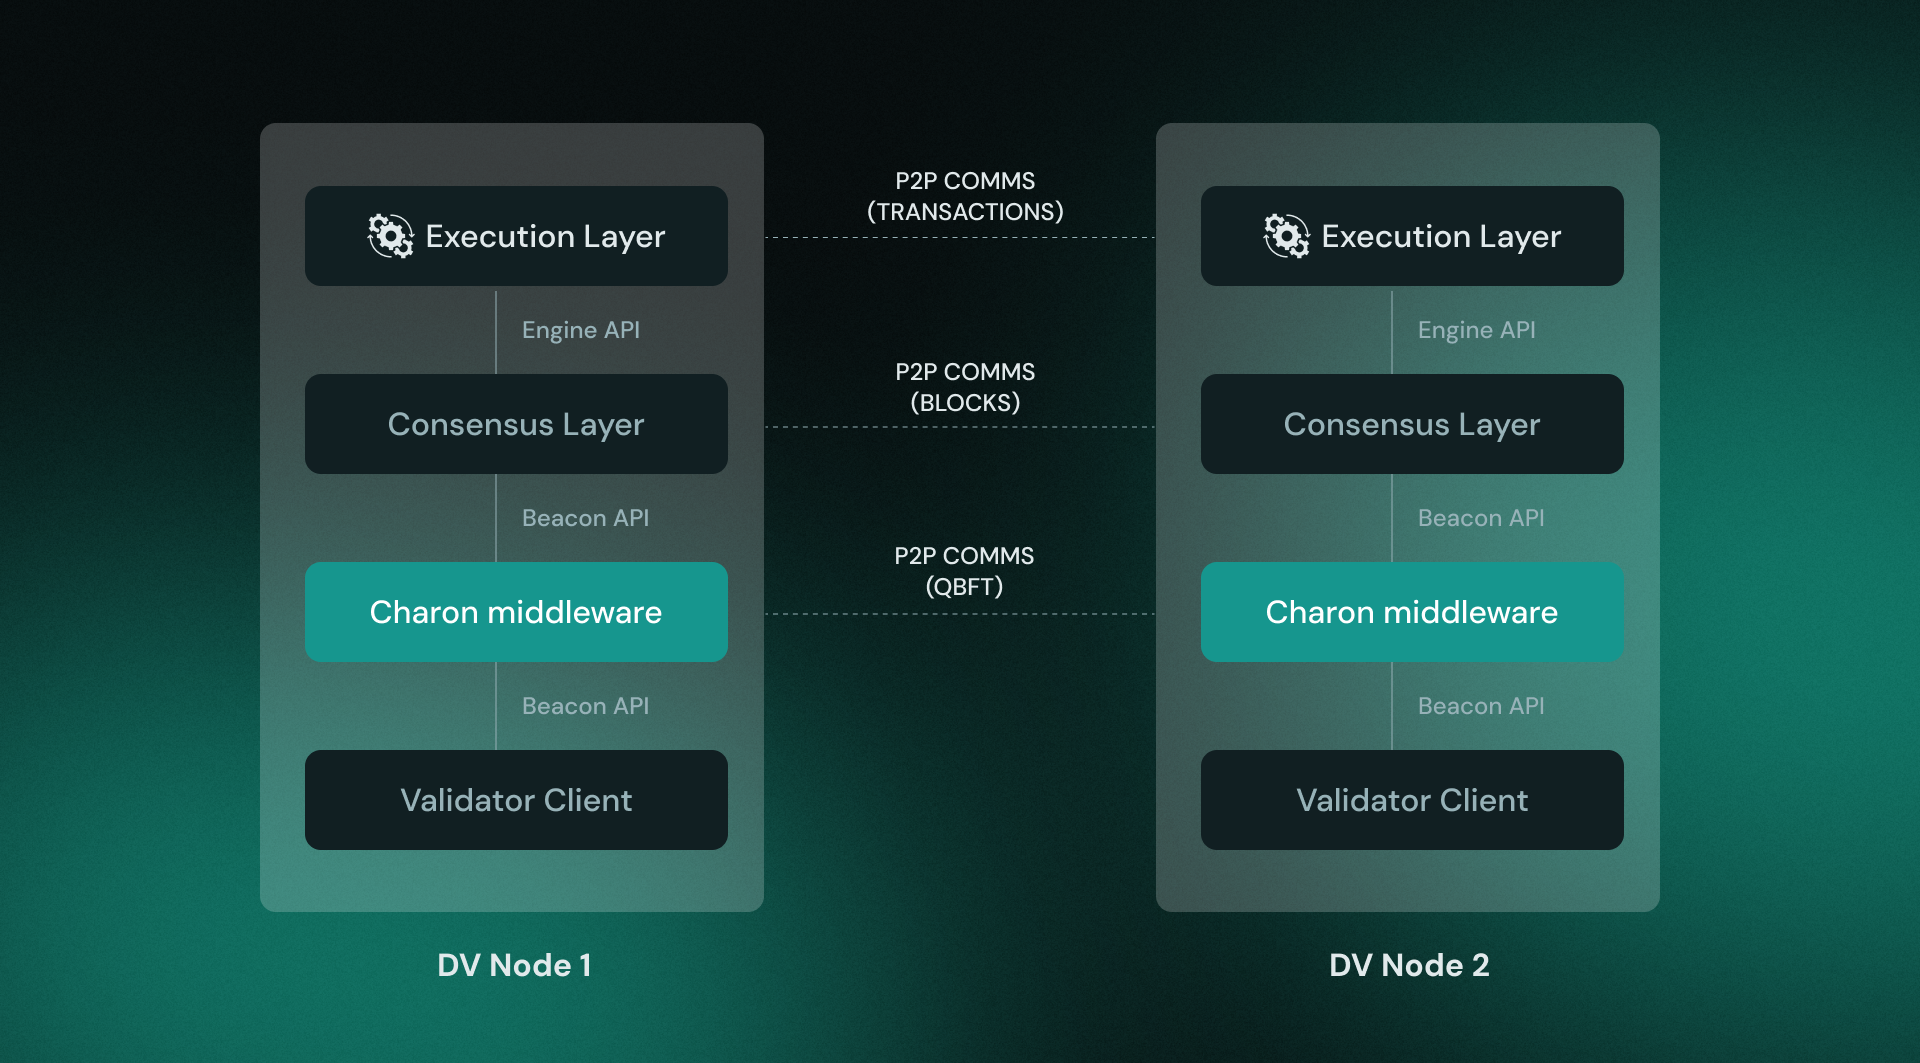Click the upper Beacon API label in DV Node 1
This screenshot has width=1920, height=1063.
[585, 518]
